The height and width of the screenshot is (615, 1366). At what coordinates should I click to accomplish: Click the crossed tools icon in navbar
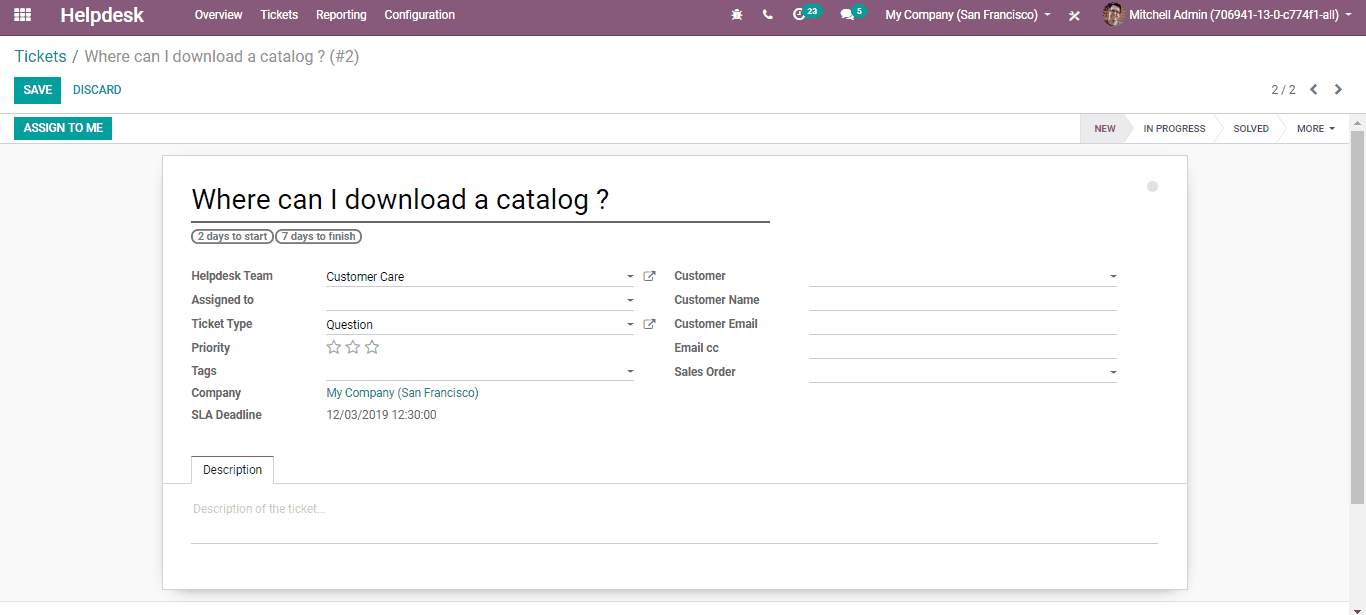[1074, 16]
